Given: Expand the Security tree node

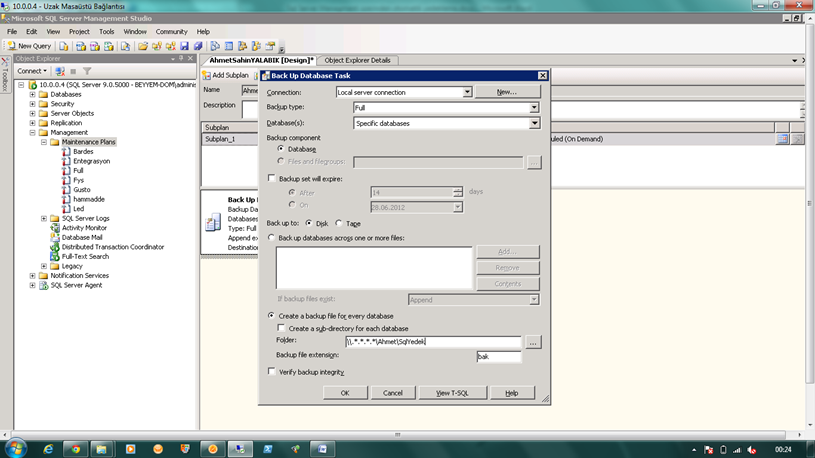Looking at the screenshot, I should coord(32,104).
